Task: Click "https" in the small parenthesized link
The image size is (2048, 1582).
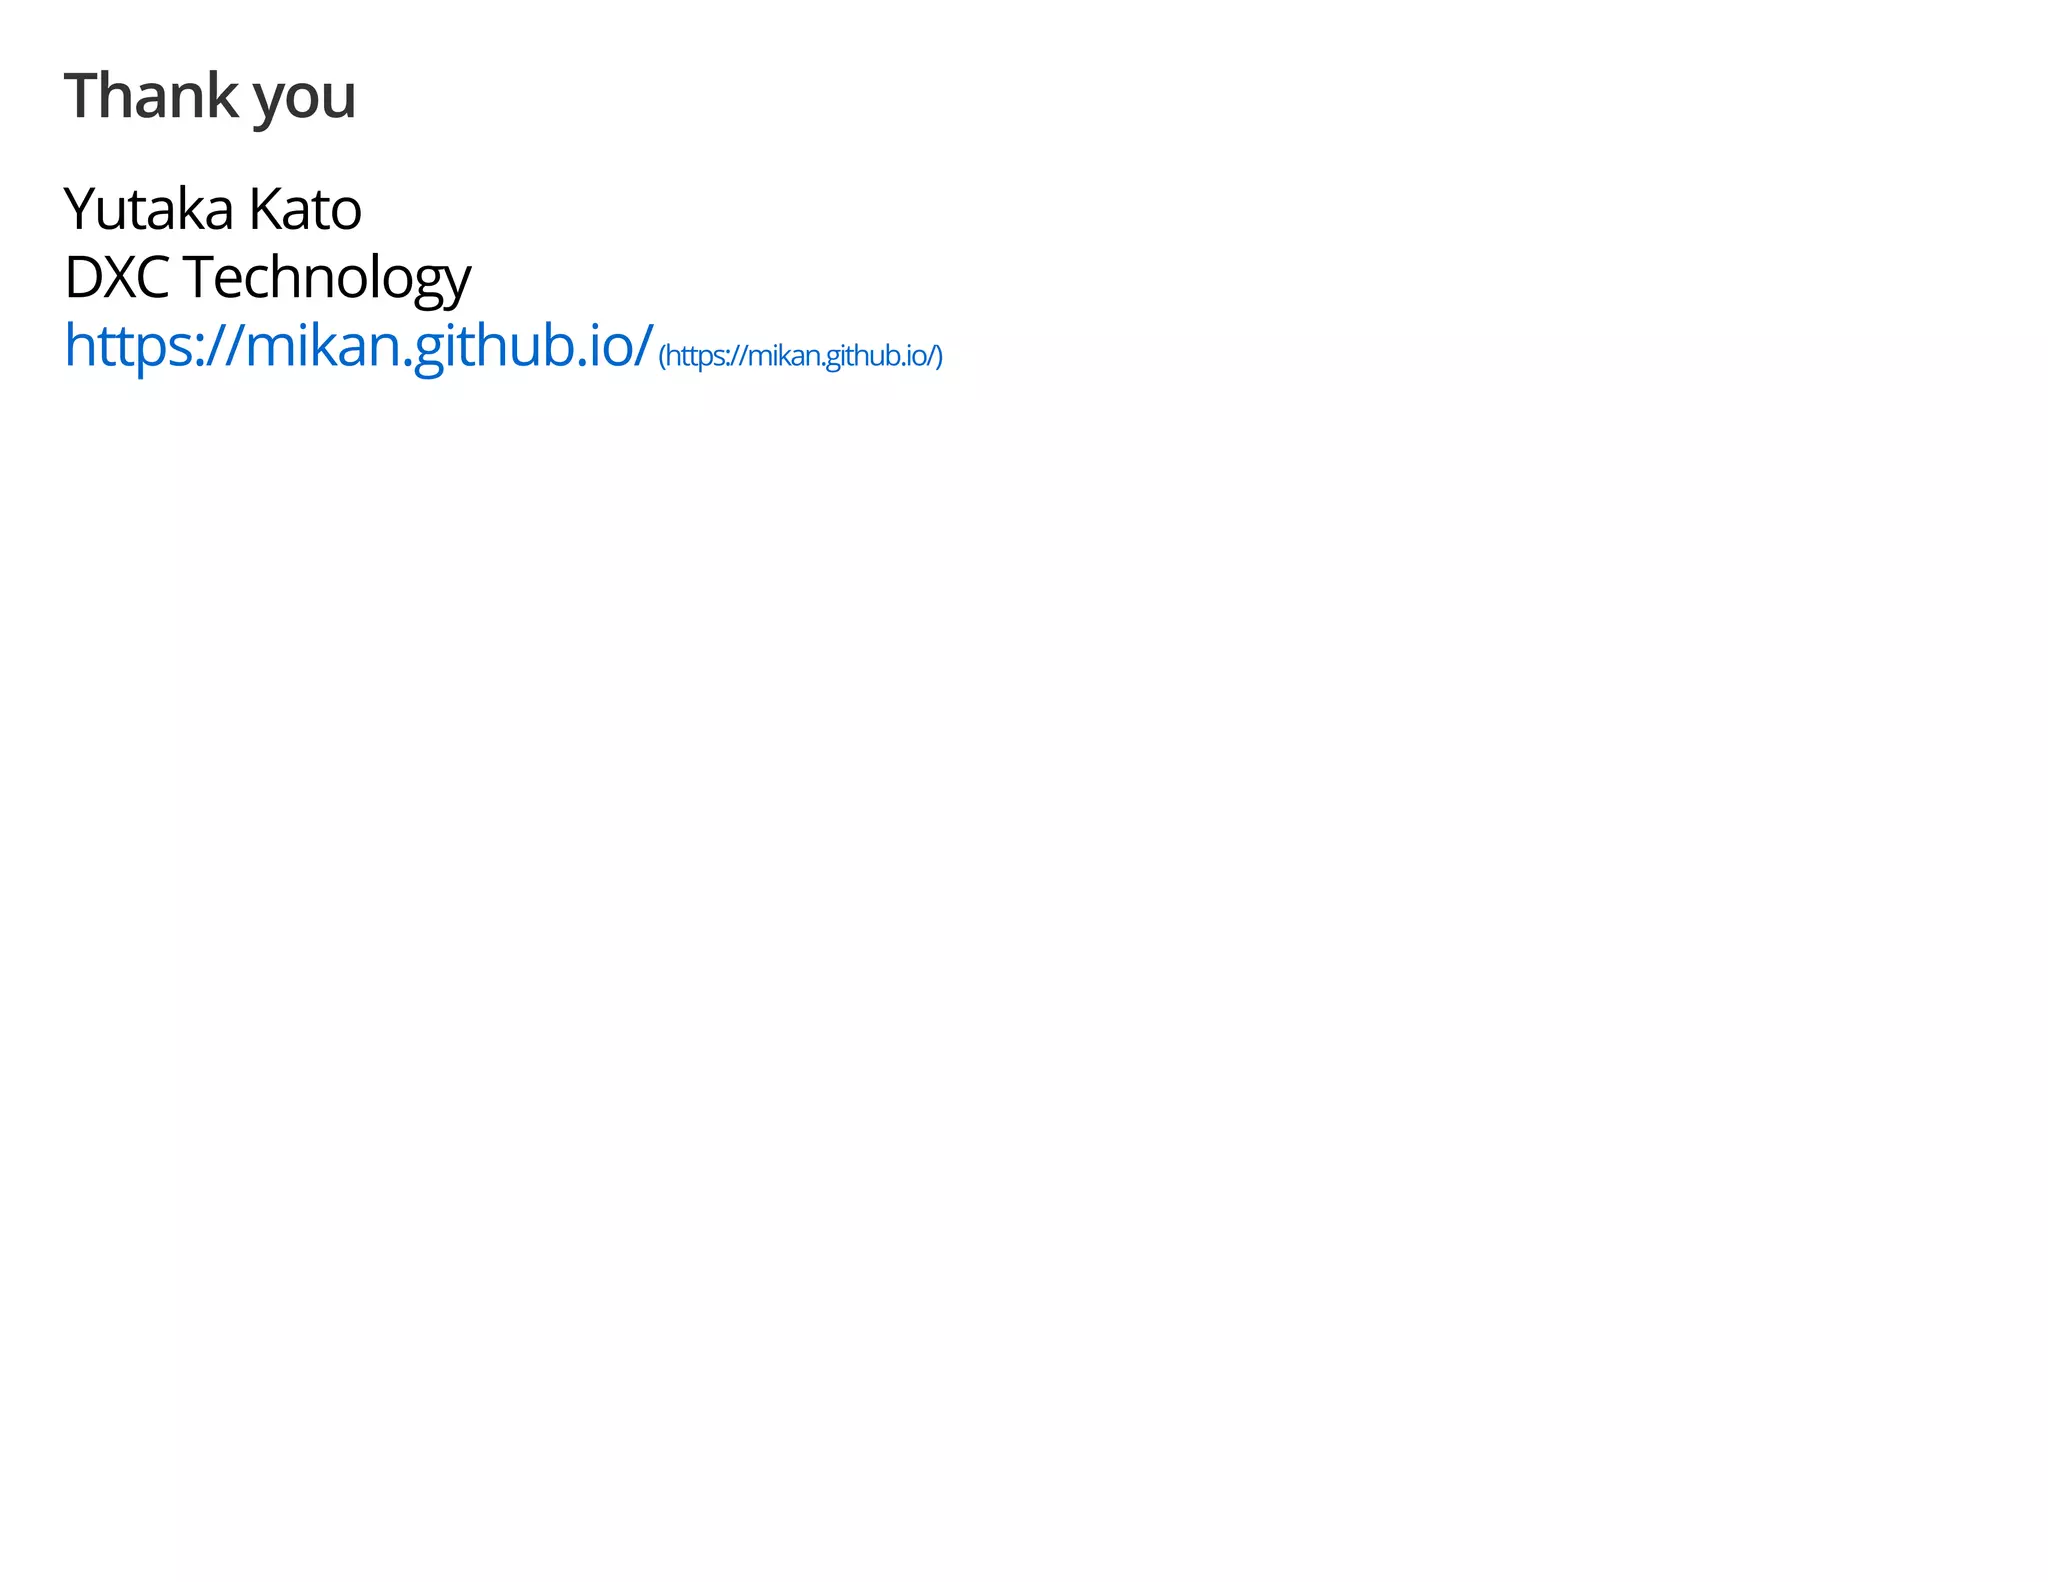Action: 694,357
